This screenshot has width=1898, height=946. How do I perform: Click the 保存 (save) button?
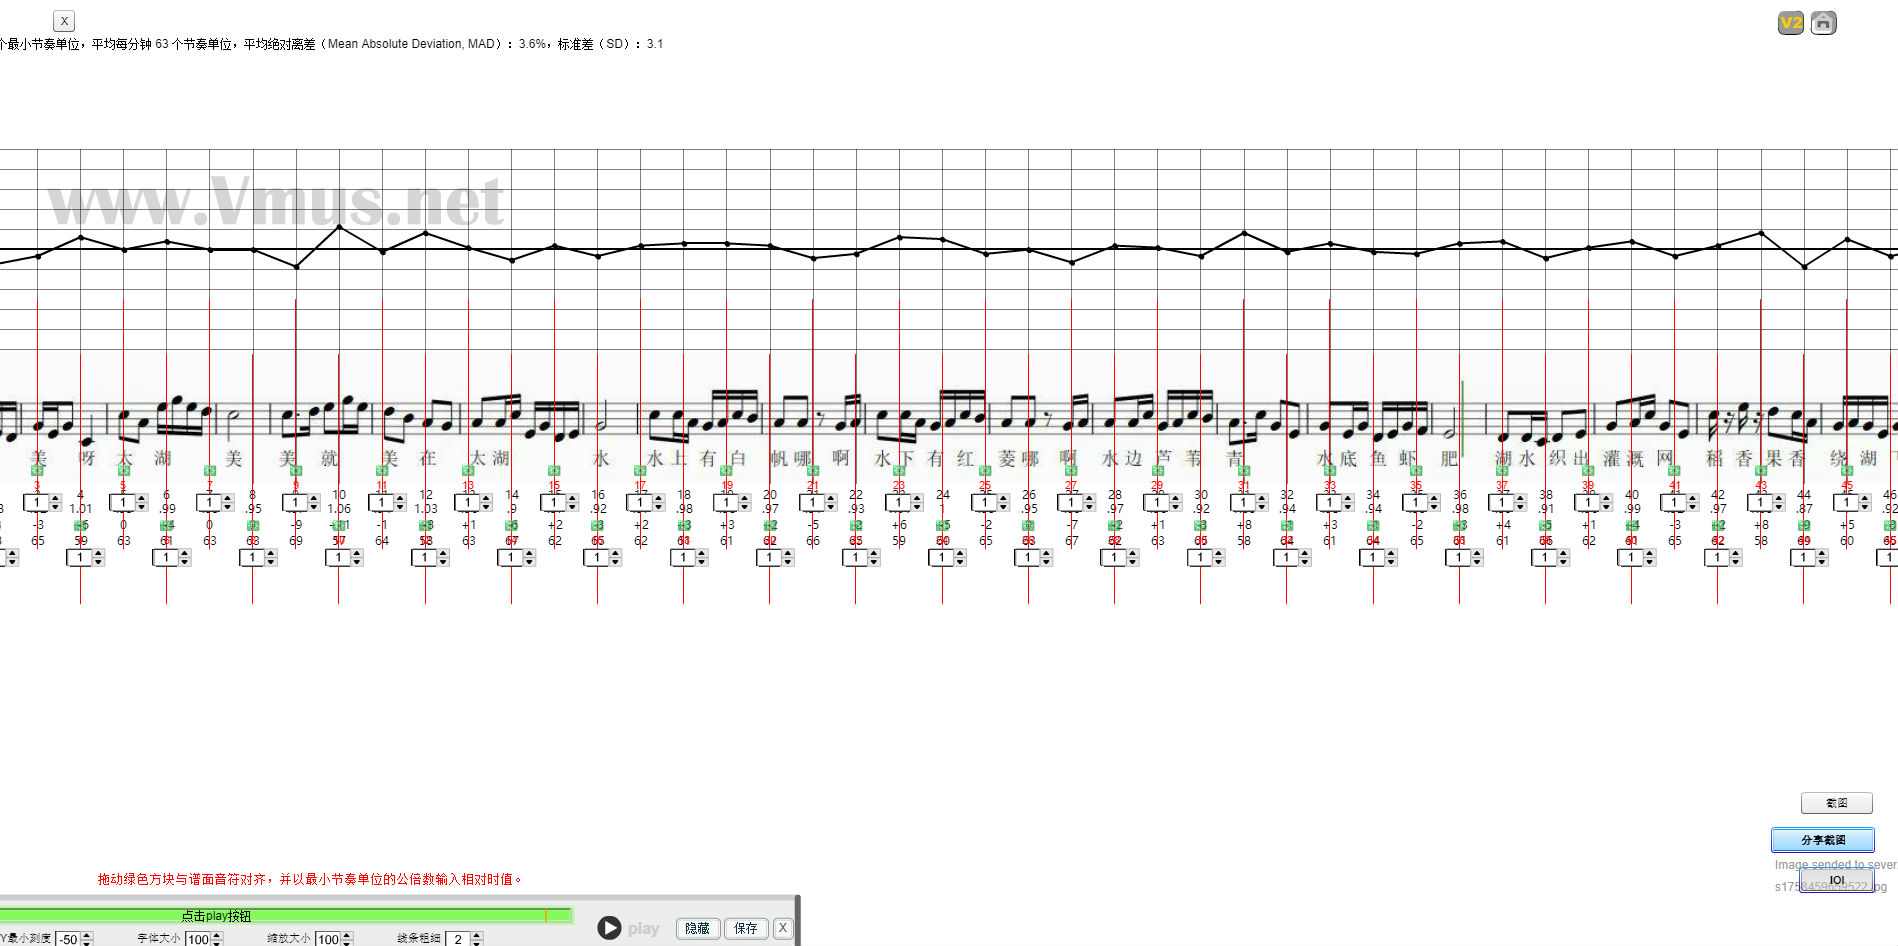[745, 928]
